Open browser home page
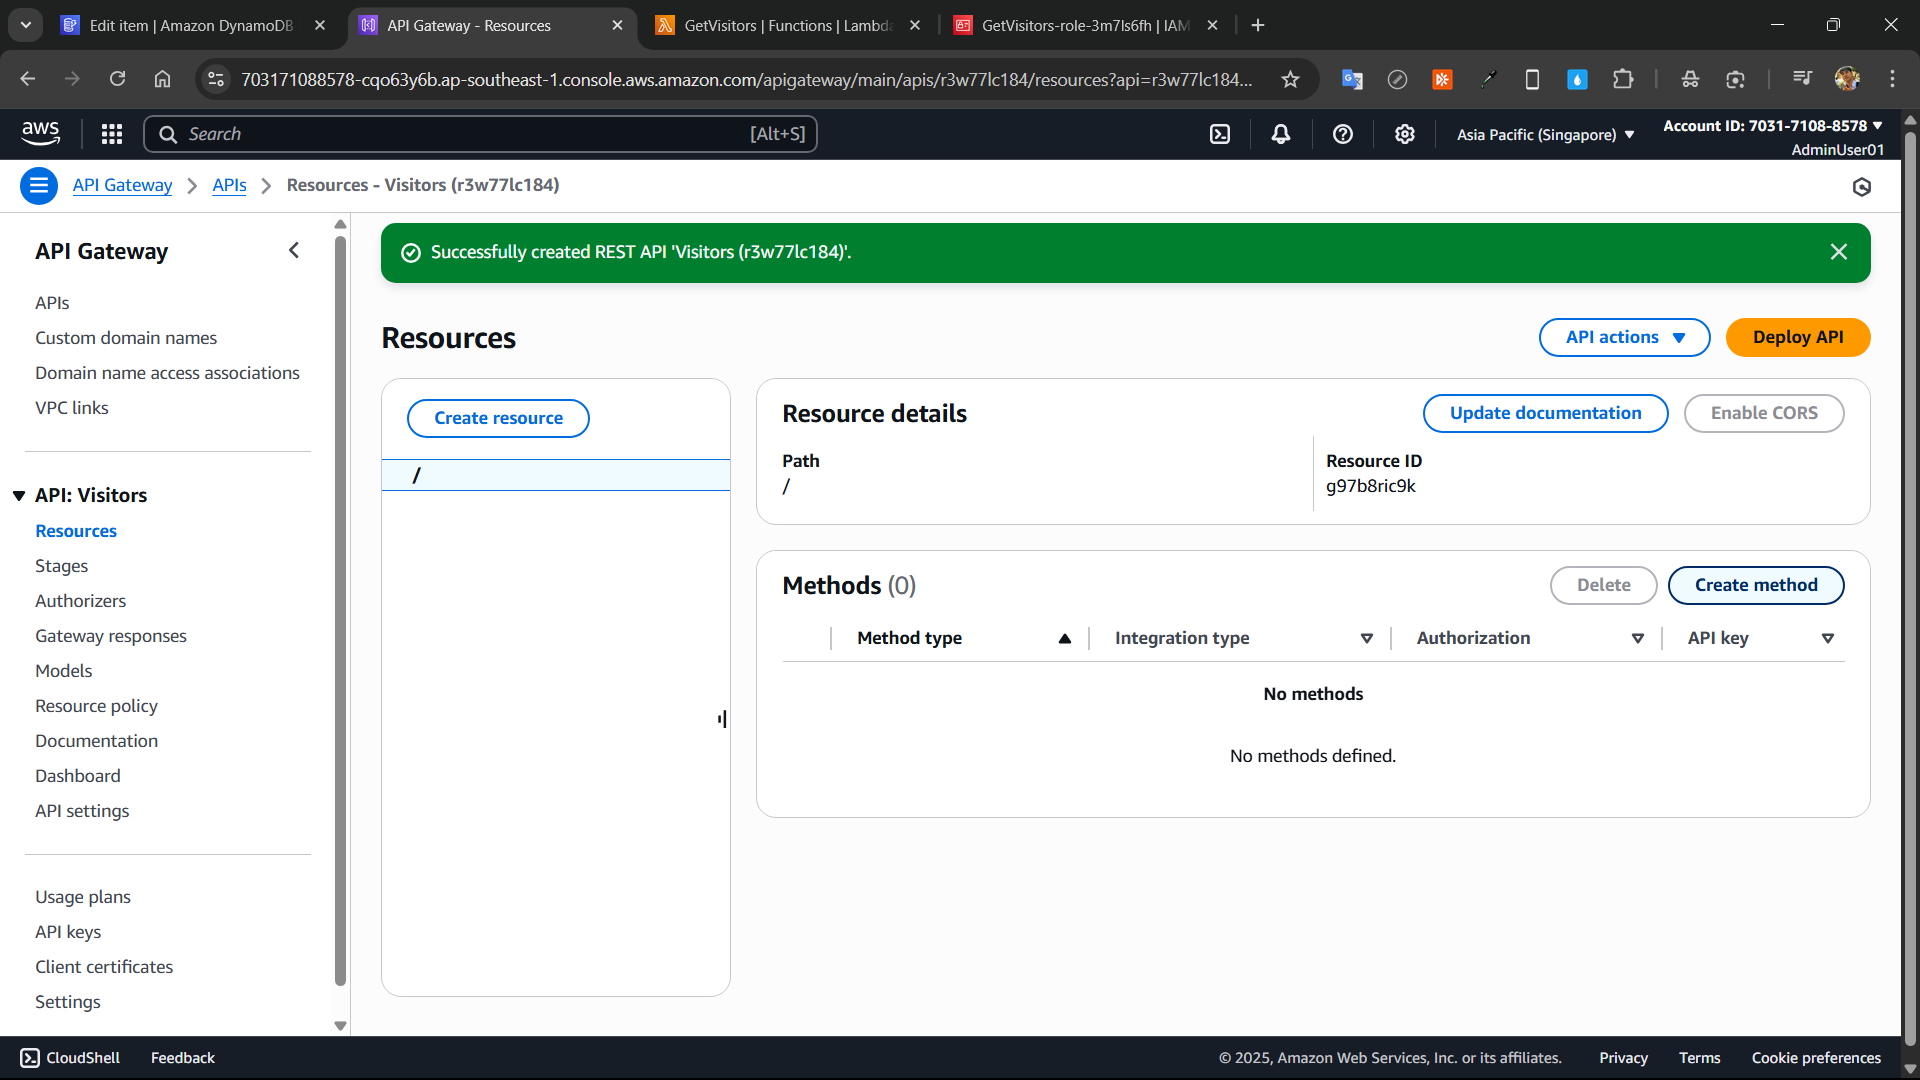The width and height of the screenshot is (1920, 1080). pyautogui.click(x=162, y=79)
